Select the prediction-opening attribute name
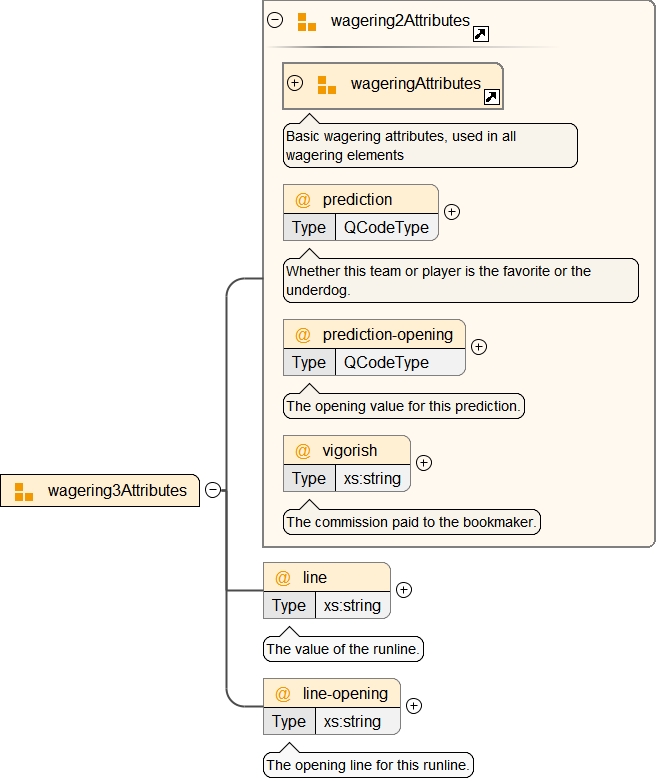The width and height of the screenshot is (657, 781). (x=387, y=334)
